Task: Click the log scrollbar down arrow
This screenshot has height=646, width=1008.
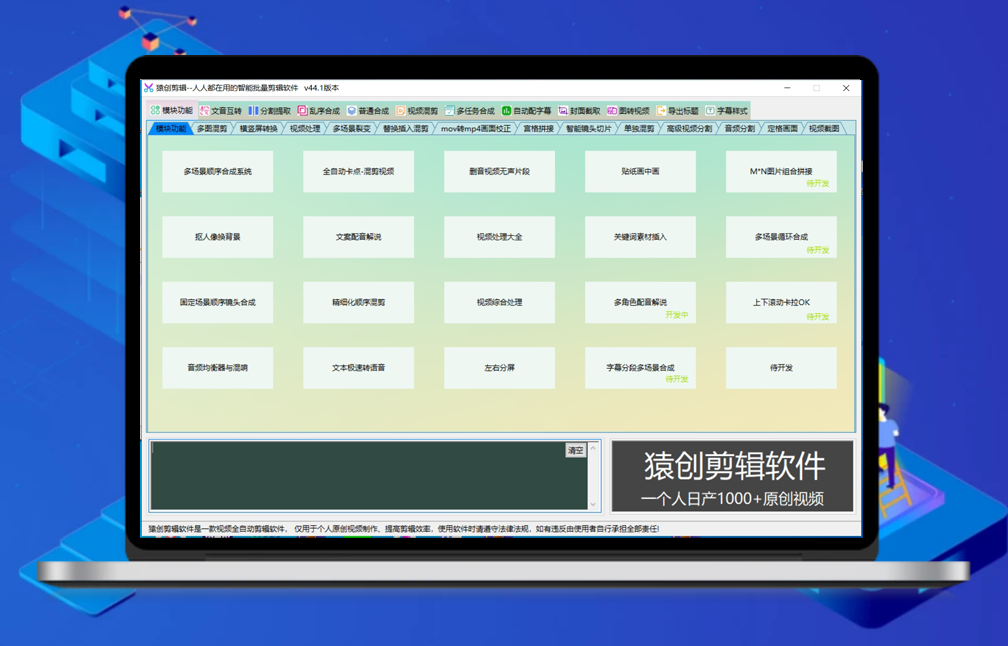Action: 593,505
